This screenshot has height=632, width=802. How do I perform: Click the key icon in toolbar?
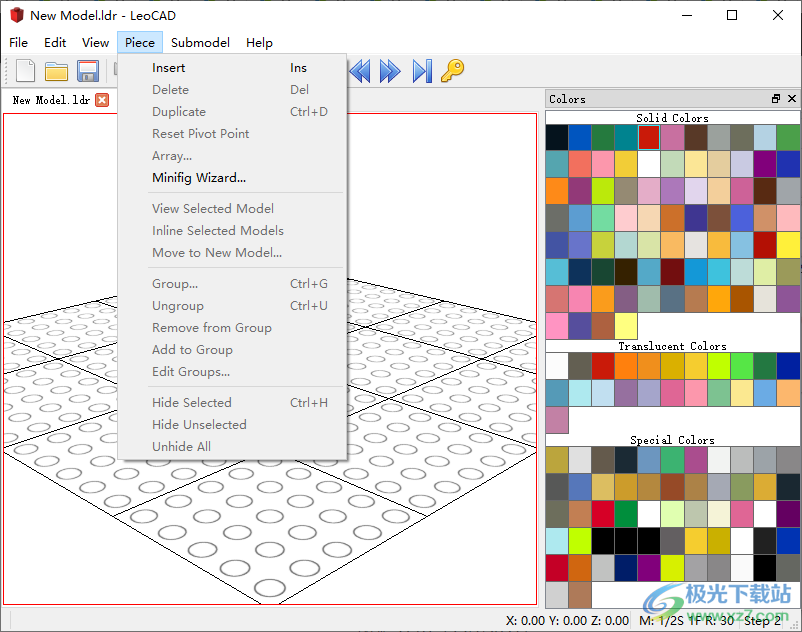pyautogui.click(x=453, y=71)
